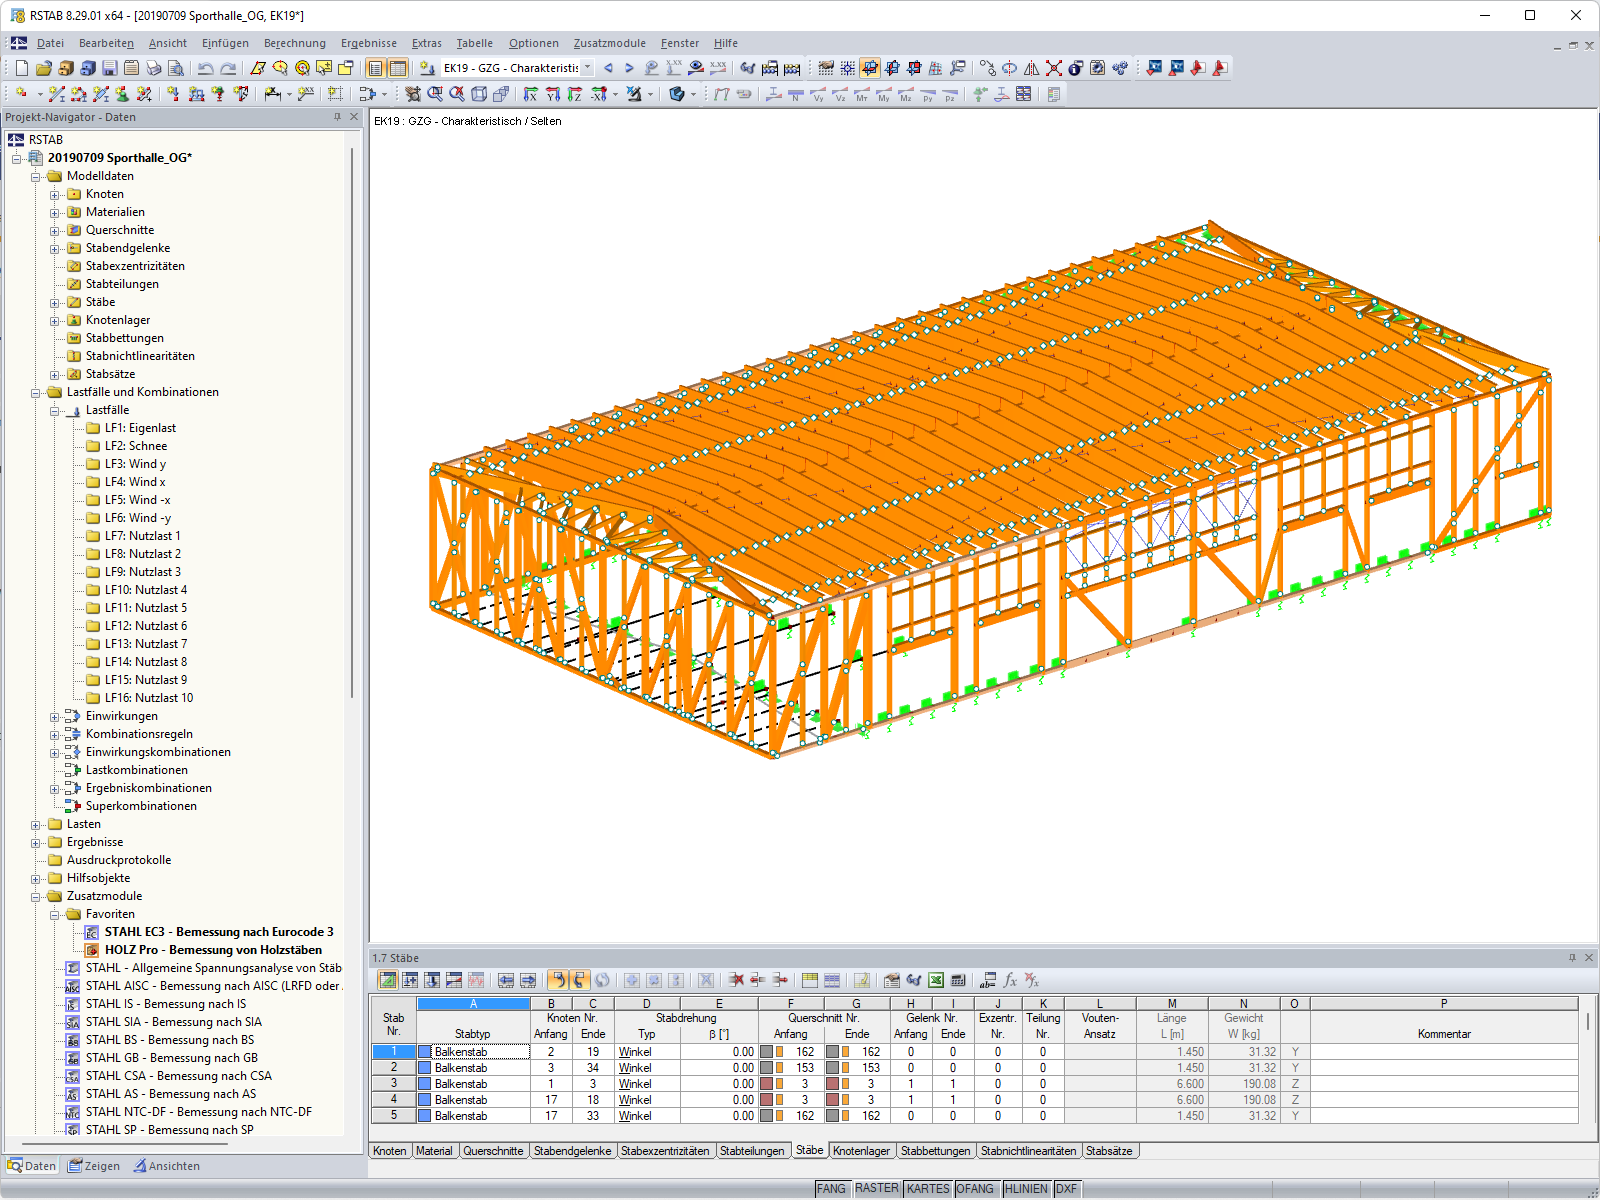Viewport: 1600px width, 1200px height.
Task: Click the mirror tool icon
Action: 1032,68
